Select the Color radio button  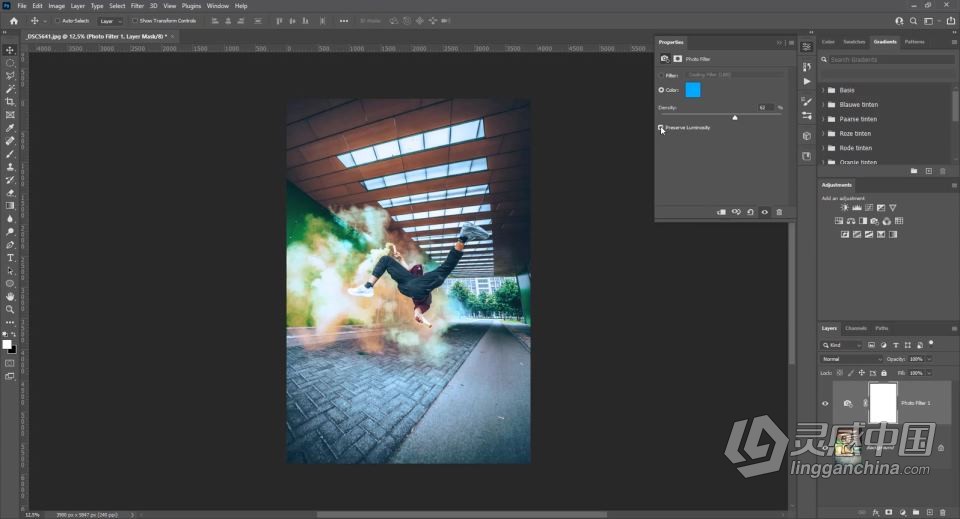(661, 90)
